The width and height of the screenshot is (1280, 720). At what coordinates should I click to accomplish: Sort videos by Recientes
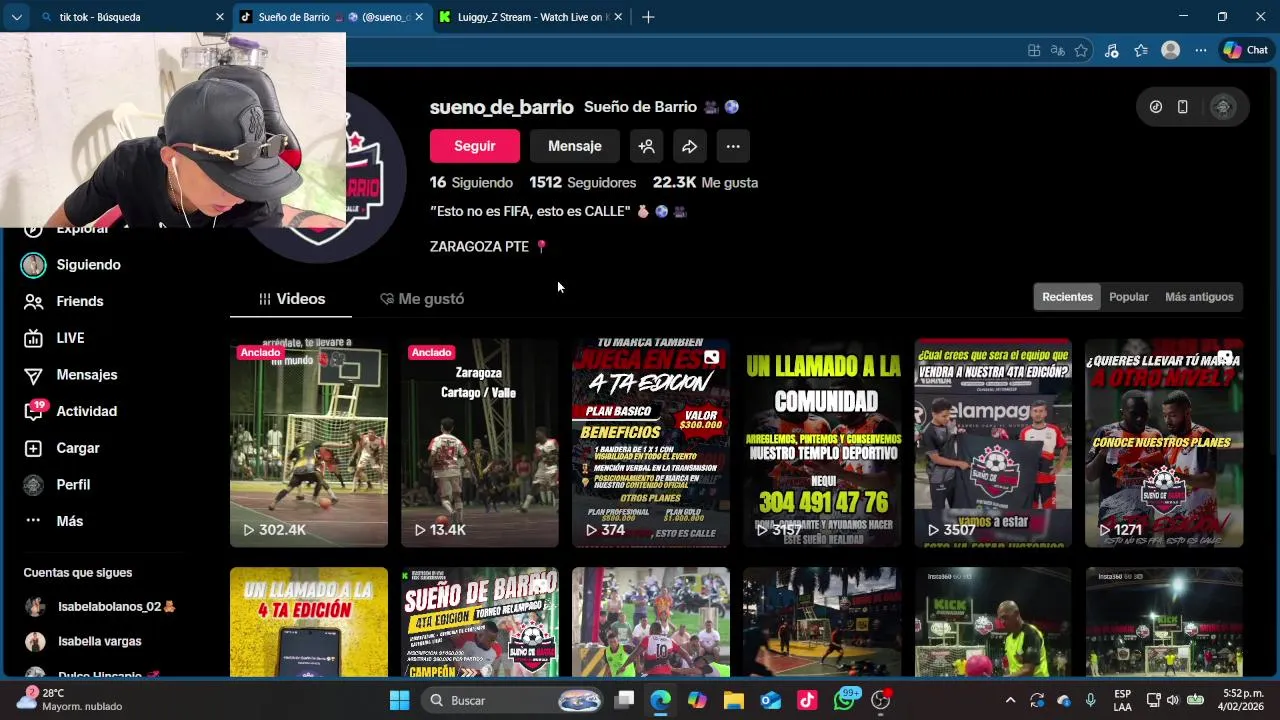1067,297
